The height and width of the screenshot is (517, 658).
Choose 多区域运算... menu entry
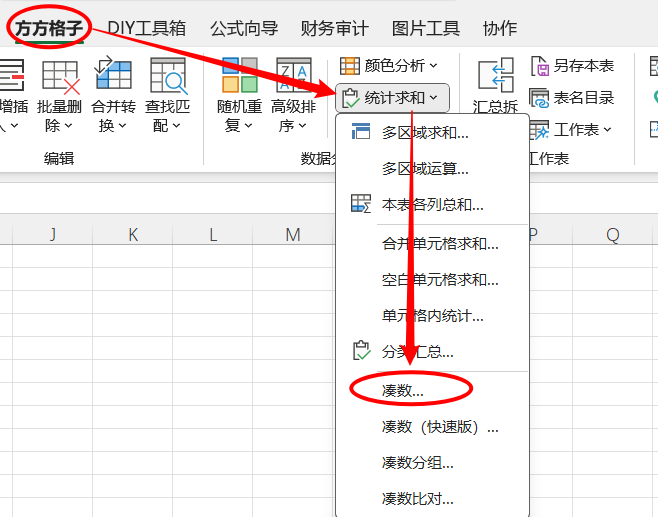click(x=432, y=169)
